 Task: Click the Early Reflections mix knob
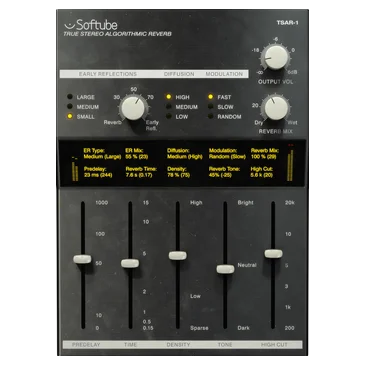tap(133, 107)
